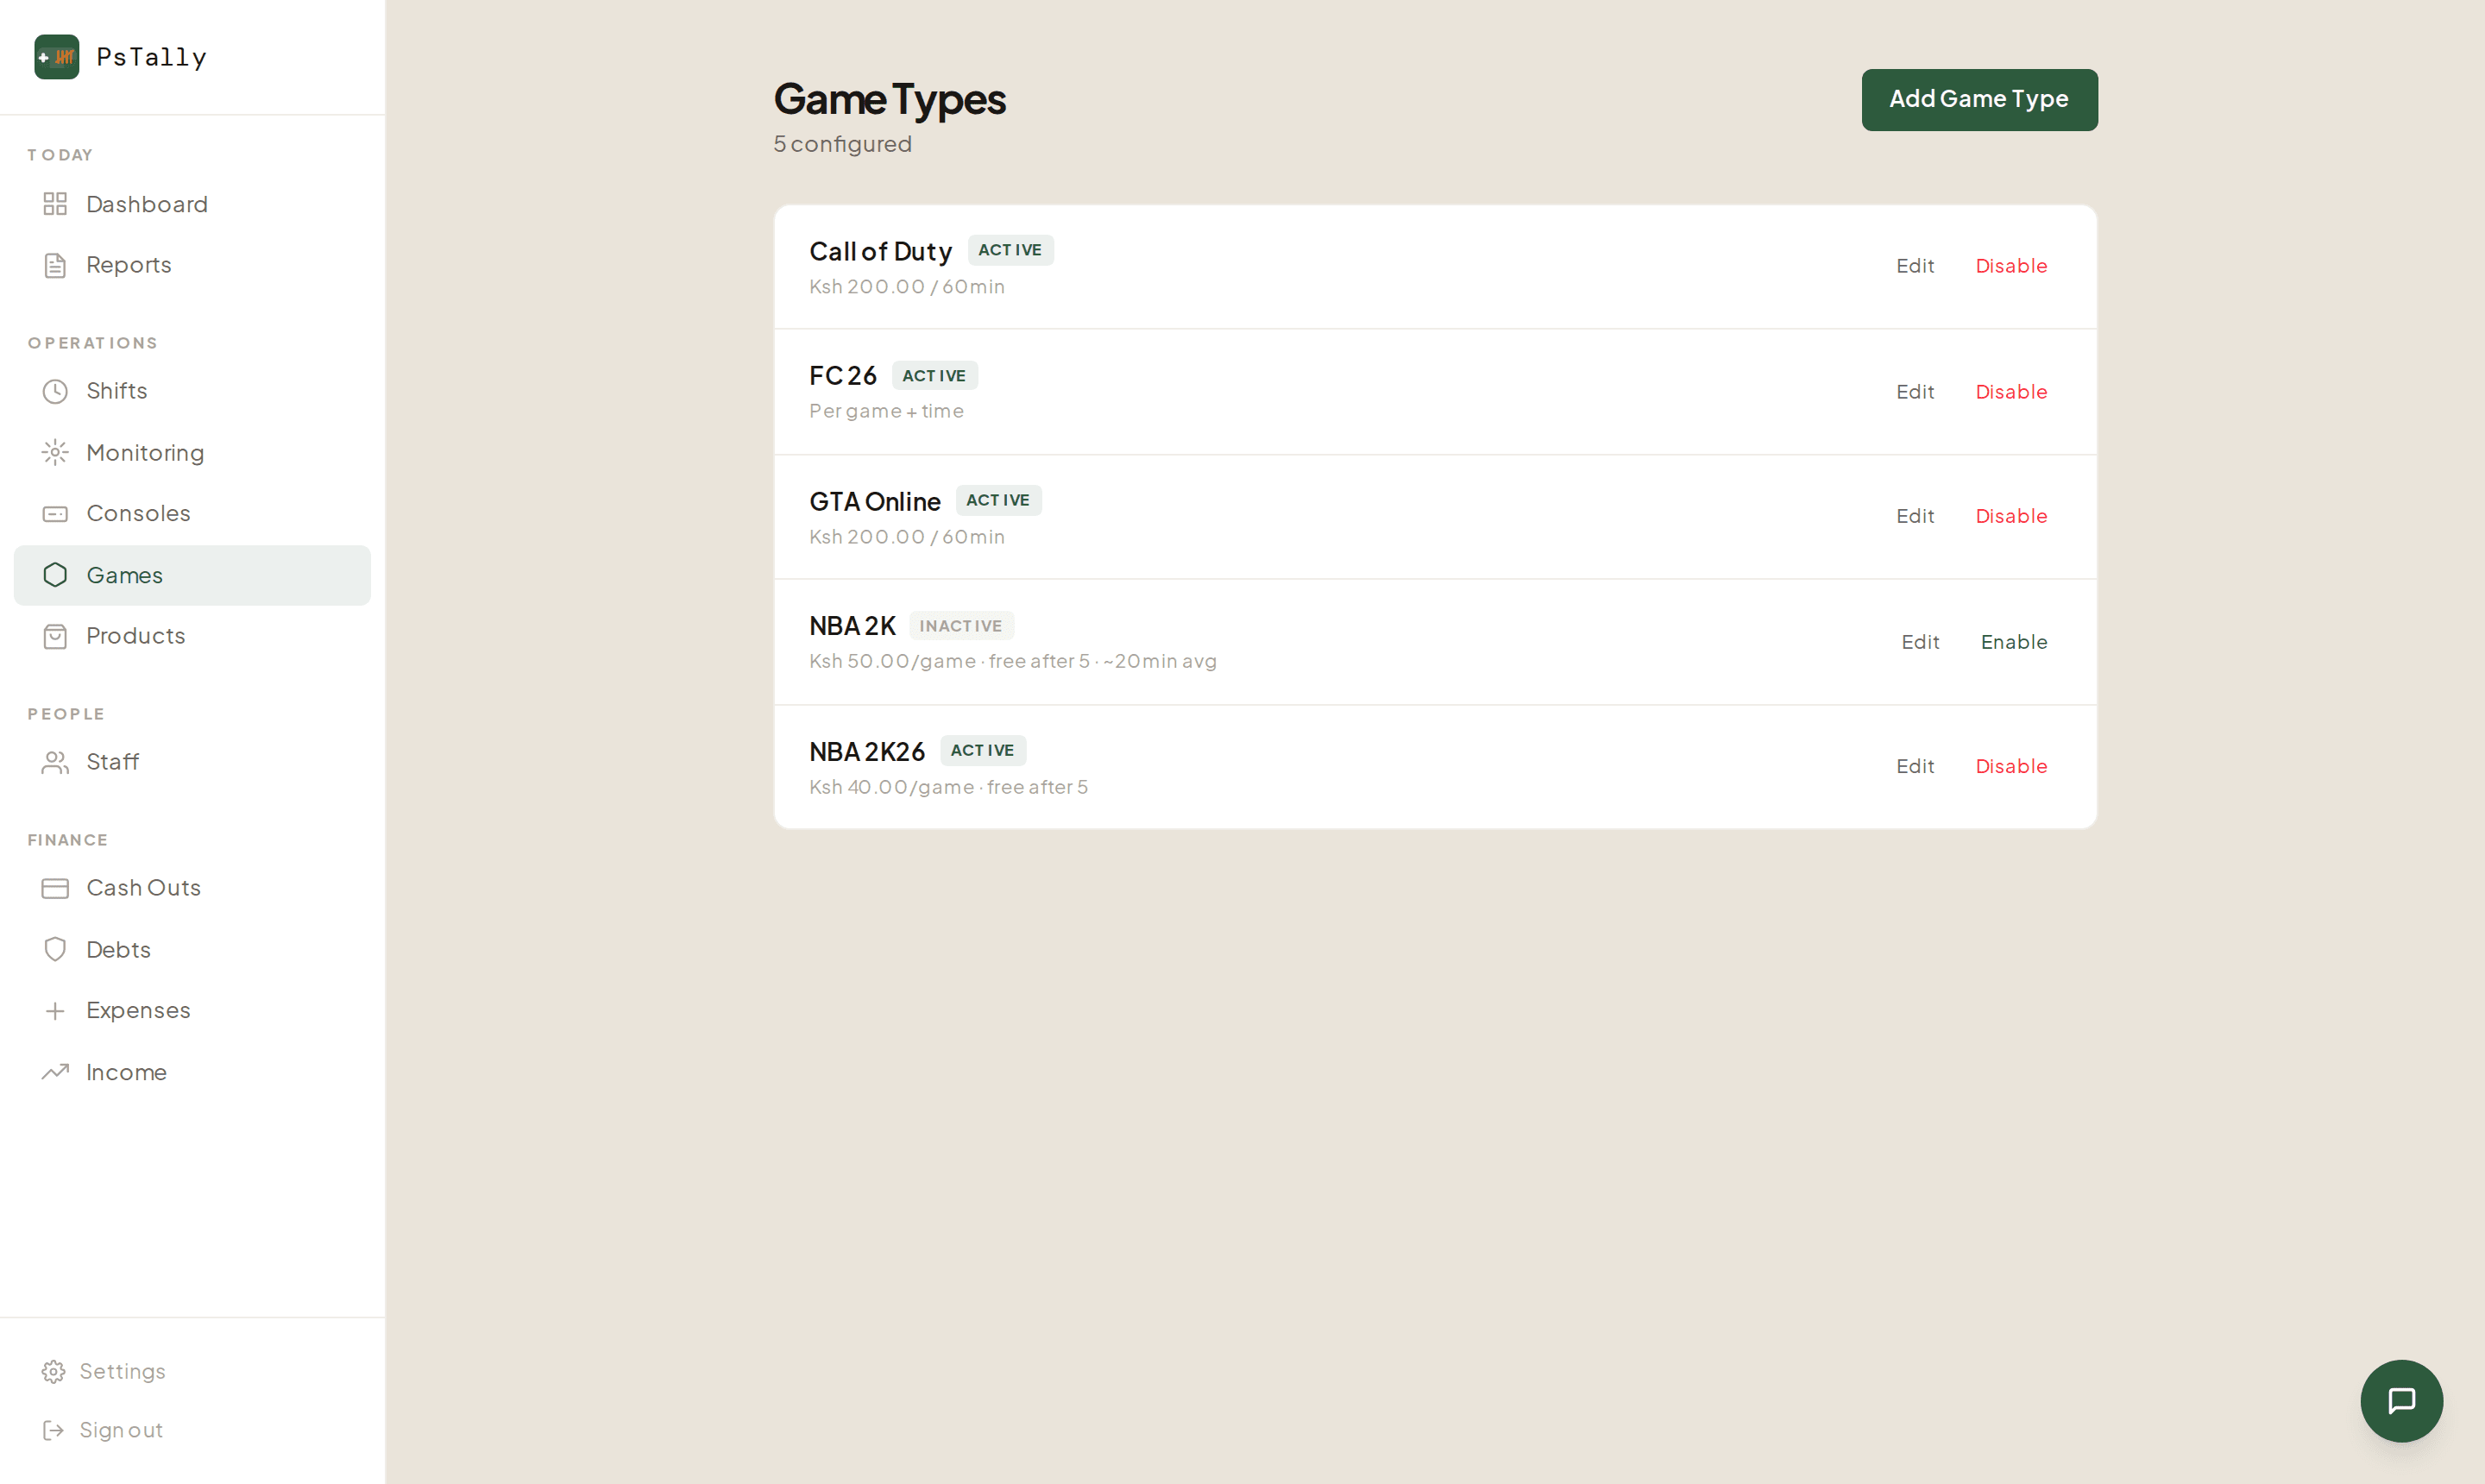Image resolution: width=2485 pixels, height=1484 pixels.
Task: Open the Products section
Action: 192,636
